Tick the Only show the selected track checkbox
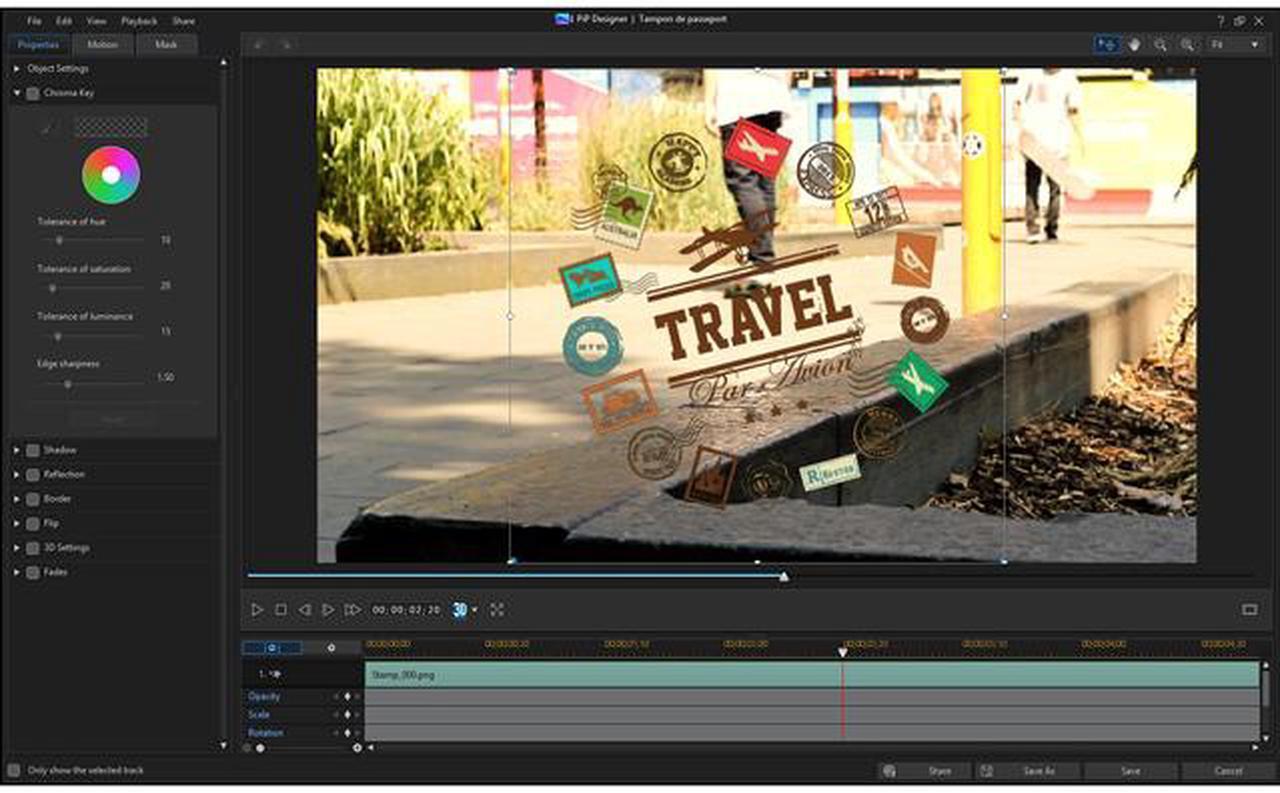 (14, 771)
